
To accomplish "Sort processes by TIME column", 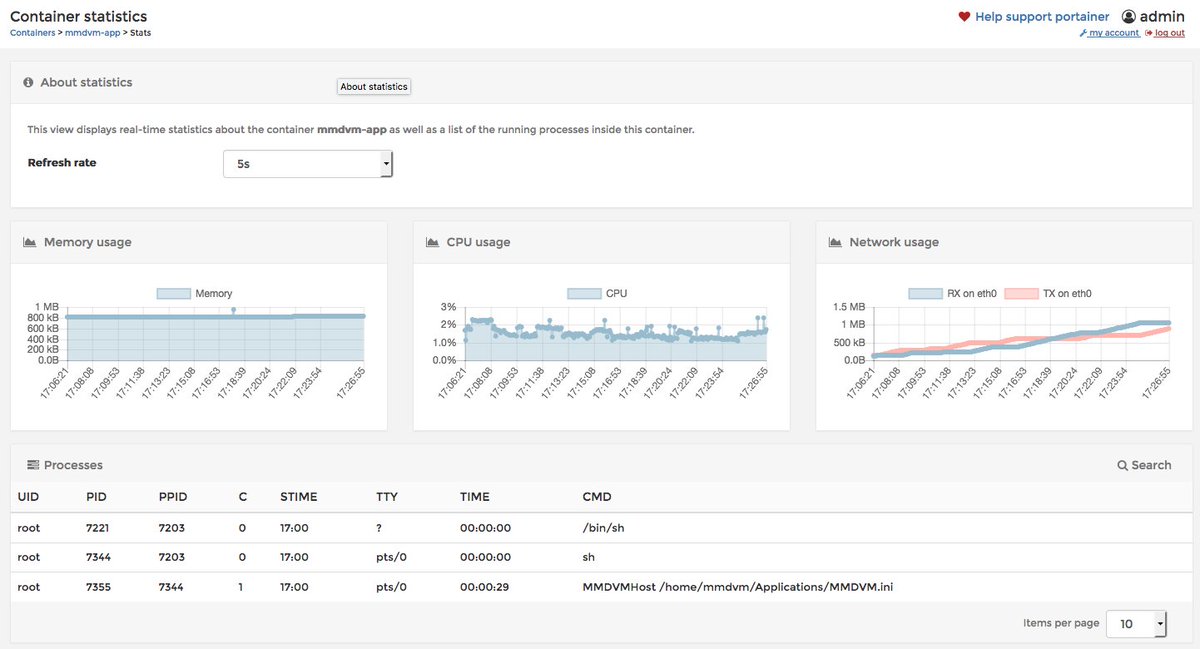I will coord(475,496).
